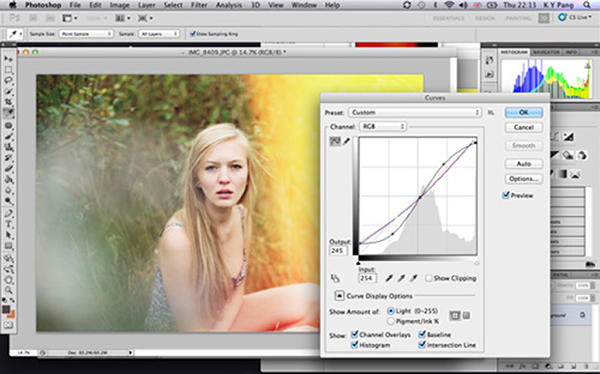600x374 pixels.
Task: Select the edit-points curve tool icon
Action: tap(335, 142)
